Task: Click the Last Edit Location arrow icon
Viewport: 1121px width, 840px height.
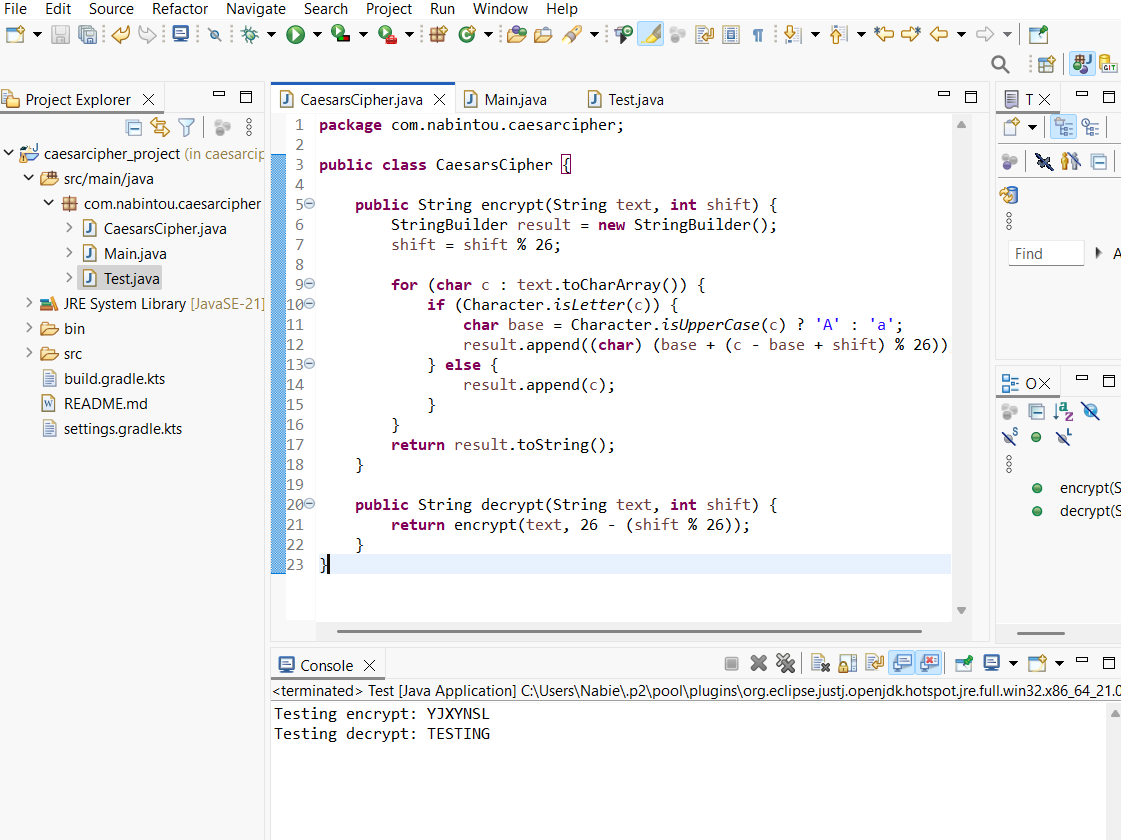Action: point(884,34)
